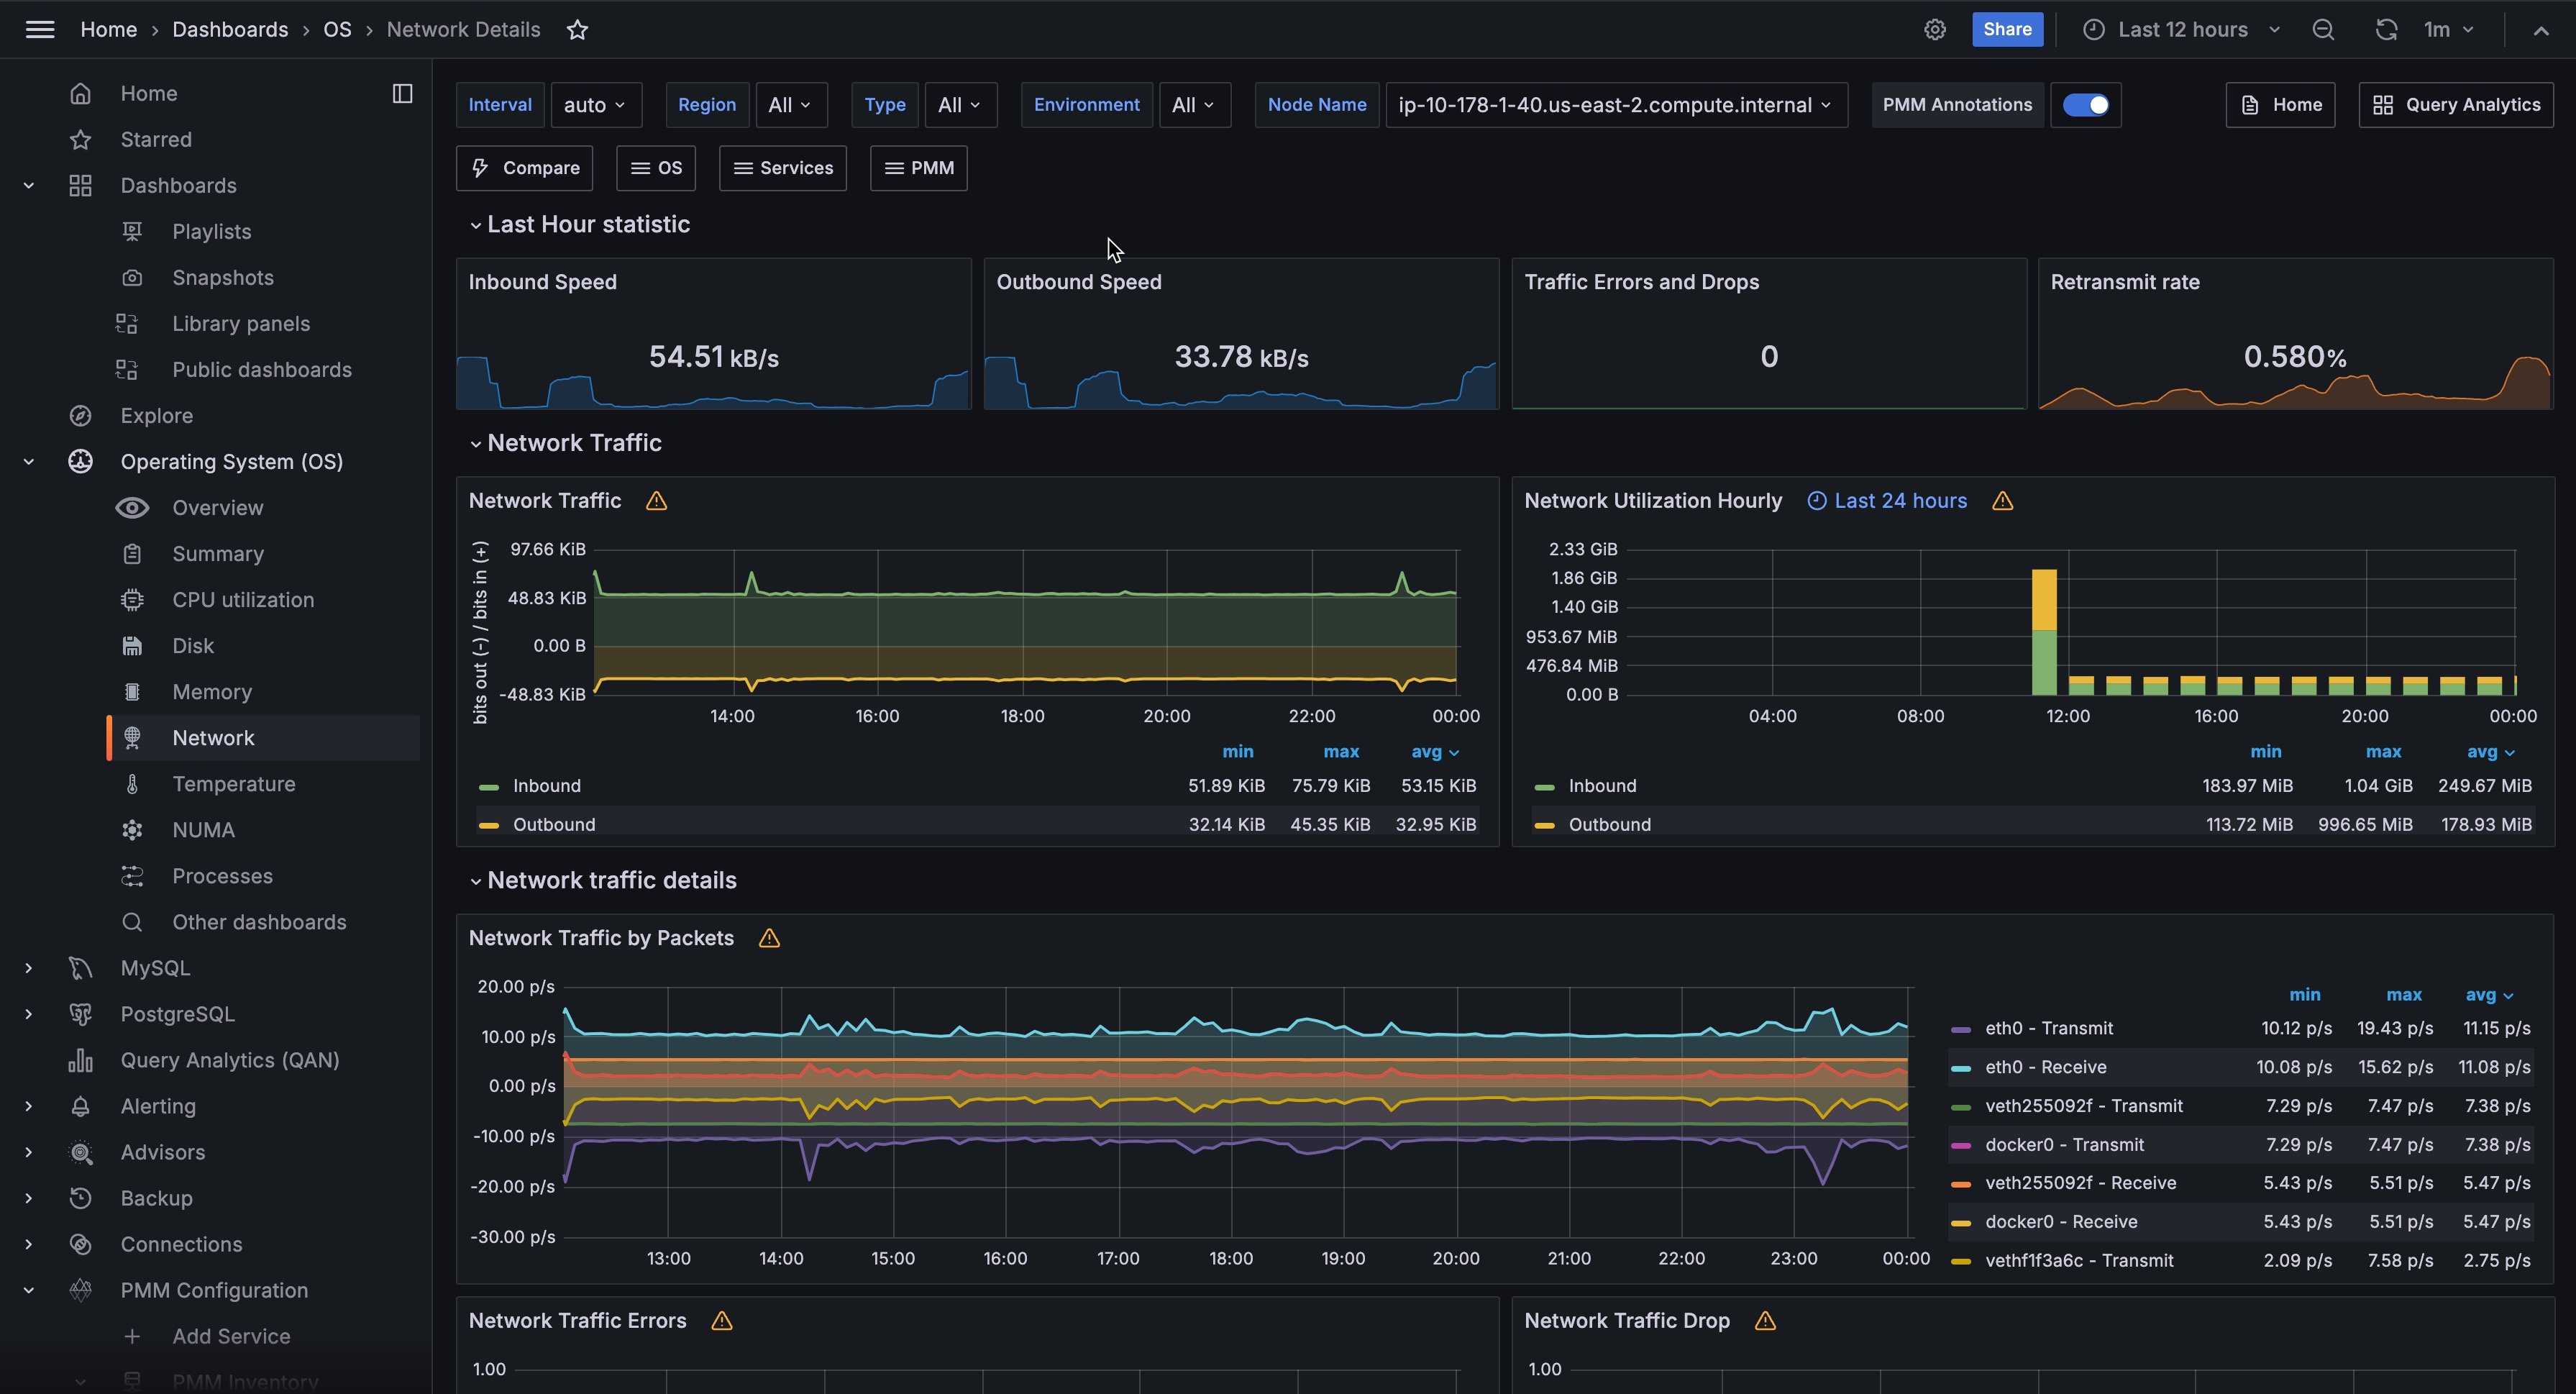Toggle Inbound series in Network Traffic legend
This screenshot has height=1394, width=2576.
coord(546,786)
